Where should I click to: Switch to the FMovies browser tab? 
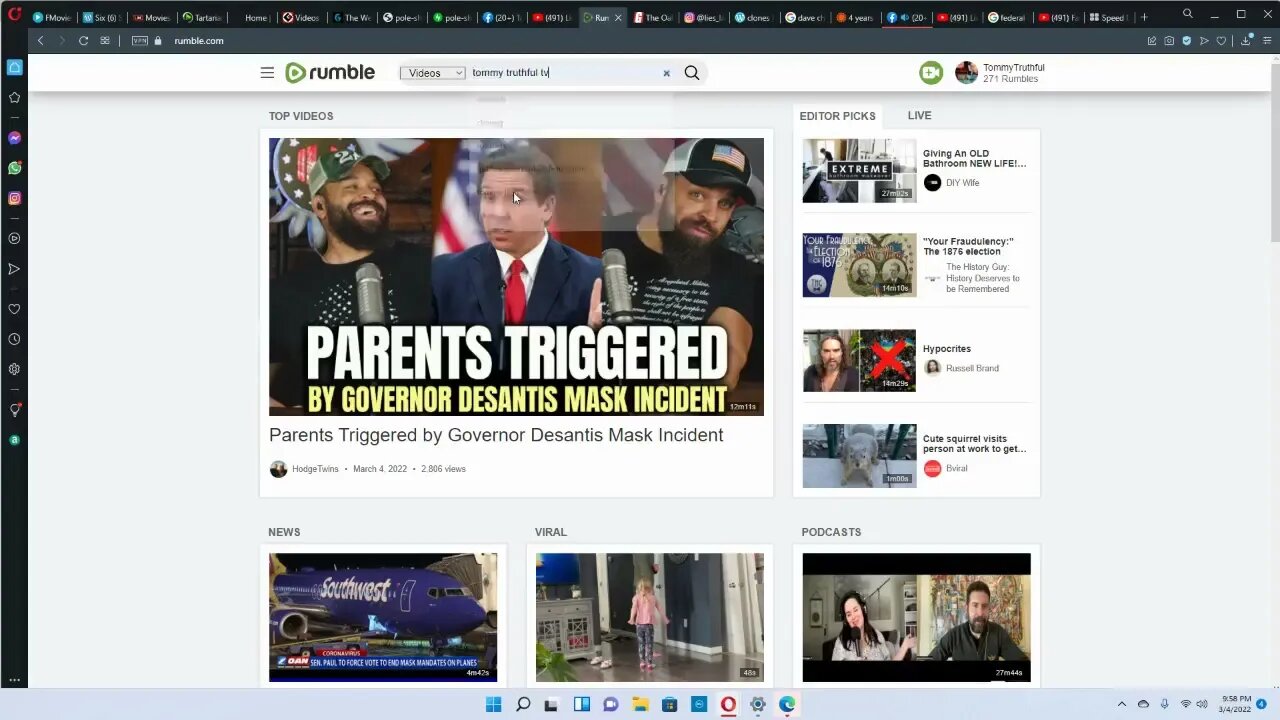52,17
